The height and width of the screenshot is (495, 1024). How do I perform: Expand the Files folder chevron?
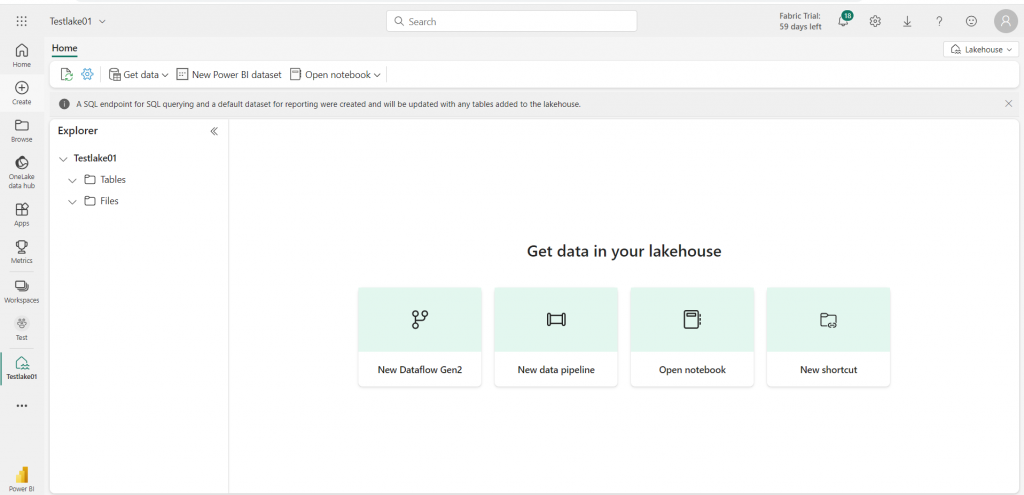(72, 202)
